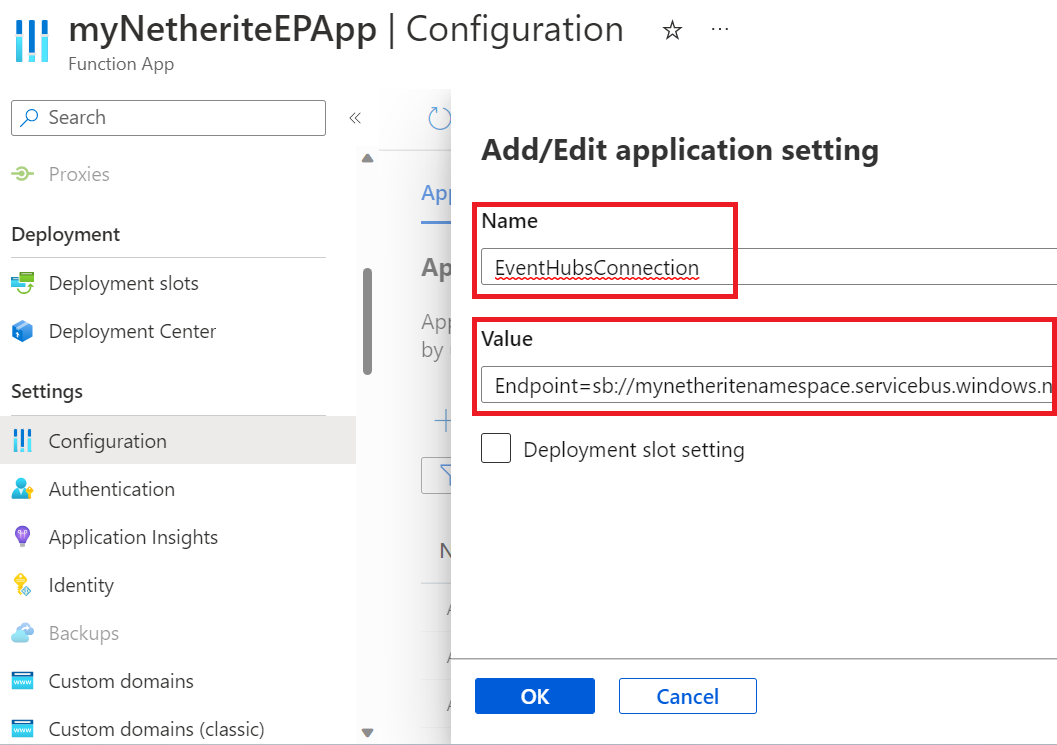Confirm the setting by clicking OK
Screen dimensions: 1057x745
[x=534, y=695]
